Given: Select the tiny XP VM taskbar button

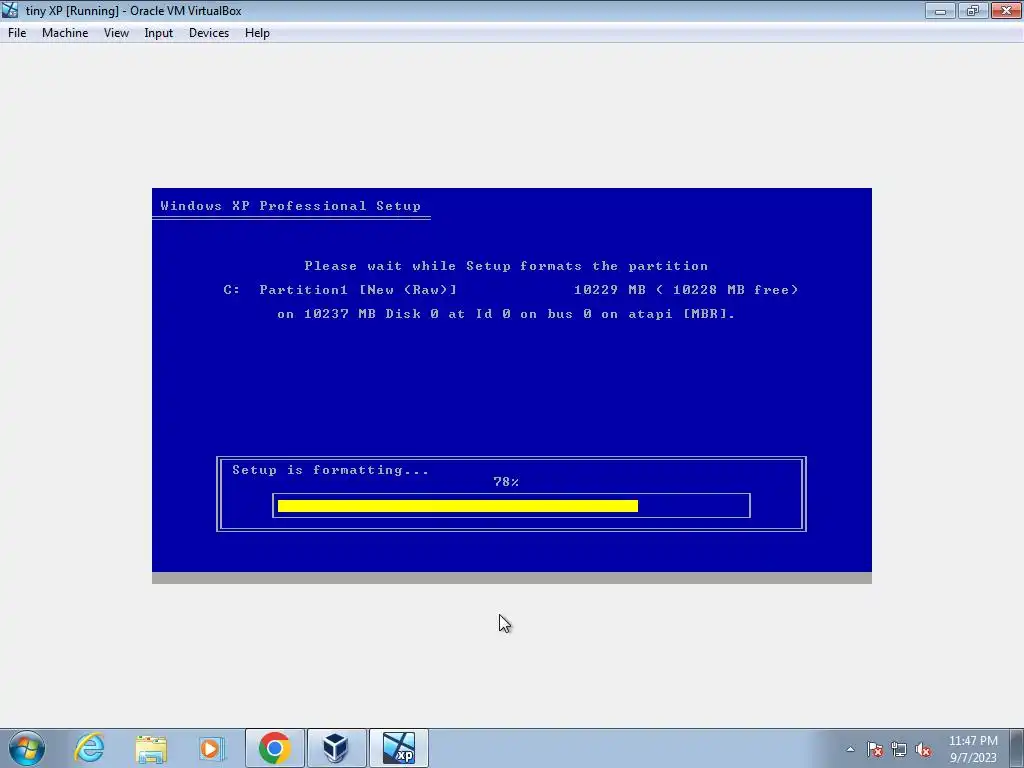Looking at the screenshot, I should [x=398, y=748].
